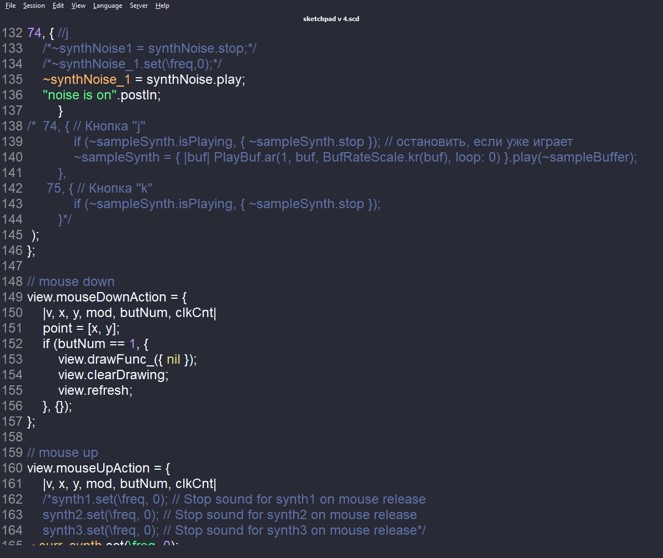Open the File menu

pyautogui.click(x=10, y=5)
